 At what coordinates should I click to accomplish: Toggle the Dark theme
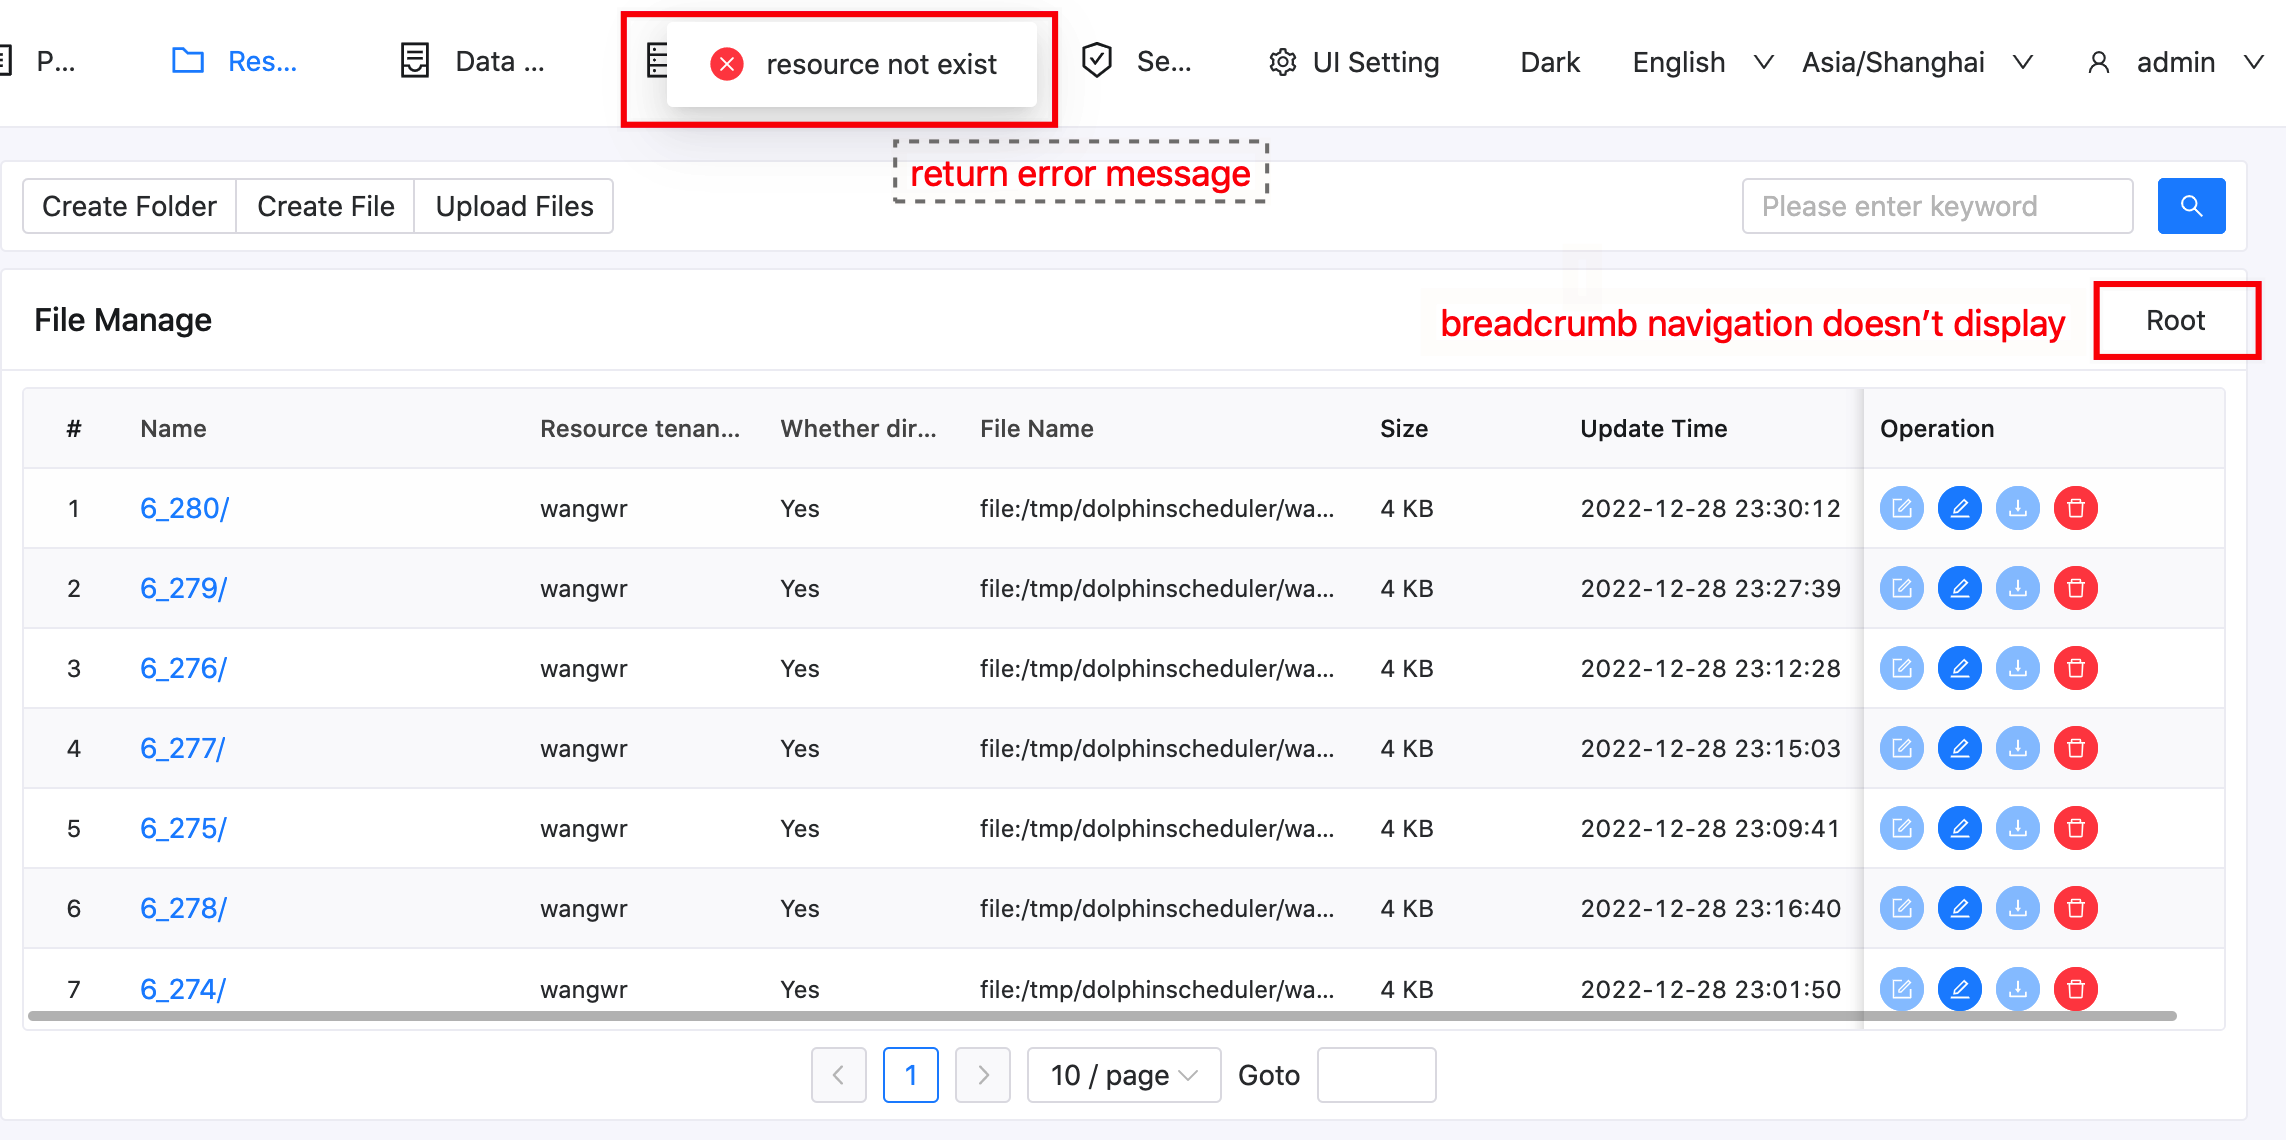tap(1549, 62)
